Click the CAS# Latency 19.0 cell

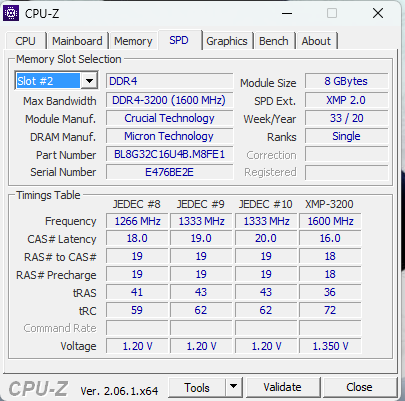(201, 238)
